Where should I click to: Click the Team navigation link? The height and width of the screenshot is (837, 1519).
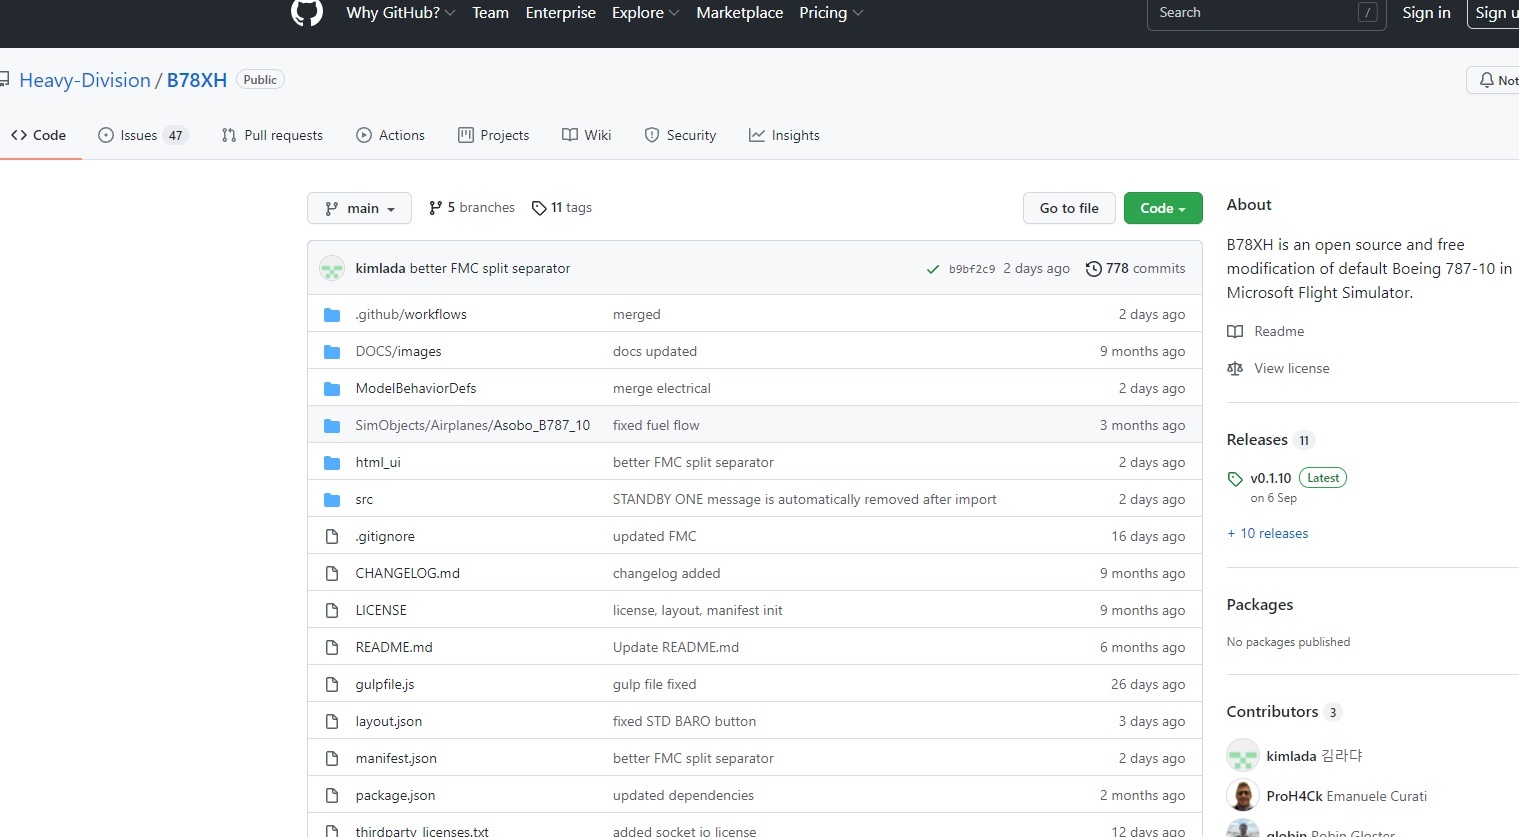pos(490,13)
